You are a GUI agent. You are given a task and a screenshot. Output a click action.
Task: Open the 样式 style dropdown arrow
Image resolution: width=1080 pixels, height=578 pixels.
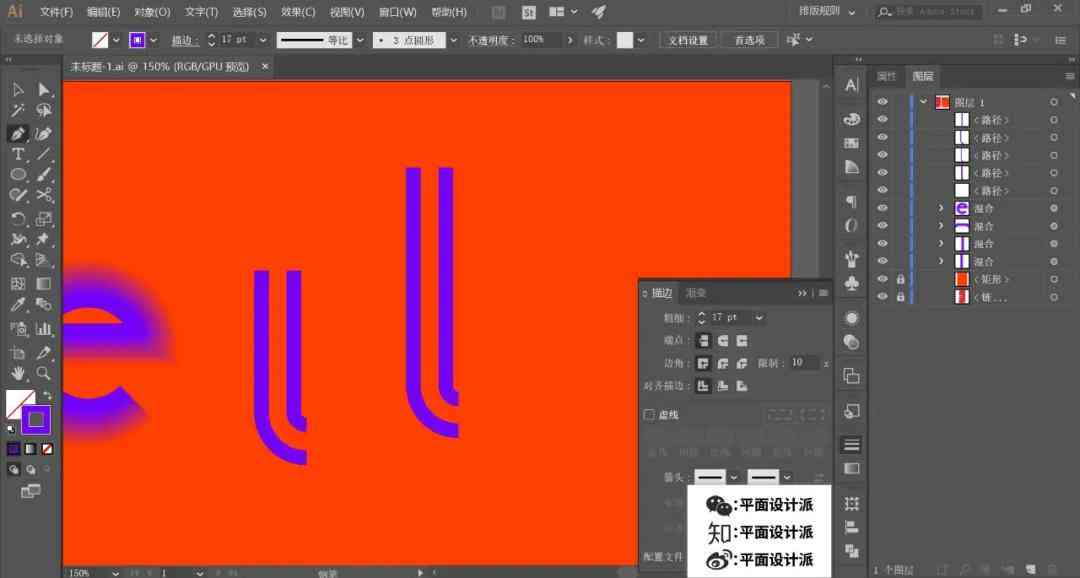(641, 40)
